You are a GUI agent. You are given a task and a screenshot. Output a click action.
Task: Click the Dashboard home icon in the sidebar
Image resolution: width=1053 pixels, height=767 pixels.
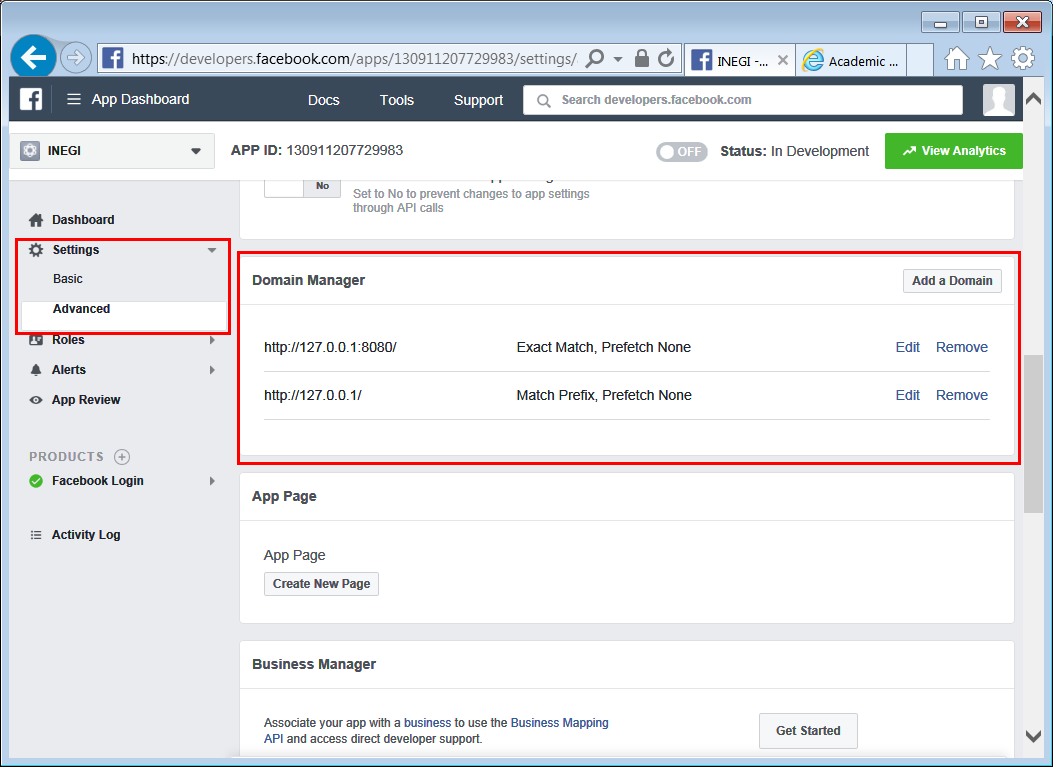36,220
